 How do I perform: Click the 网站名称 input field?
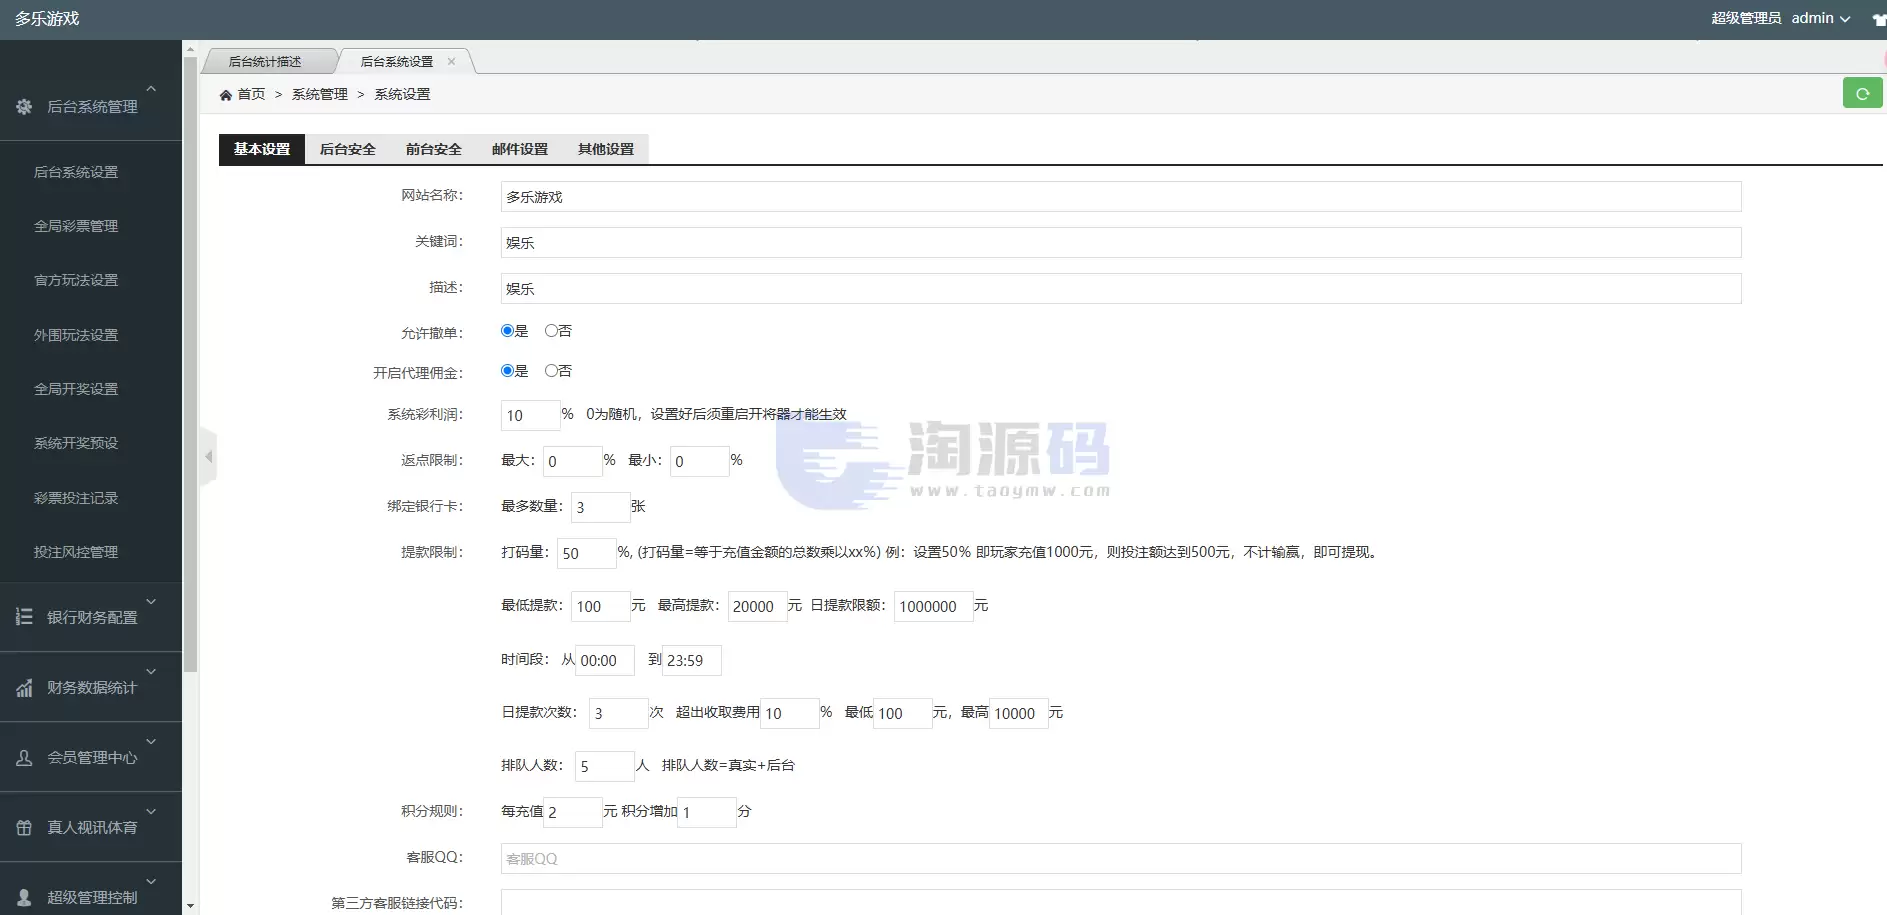point(1121,196)
